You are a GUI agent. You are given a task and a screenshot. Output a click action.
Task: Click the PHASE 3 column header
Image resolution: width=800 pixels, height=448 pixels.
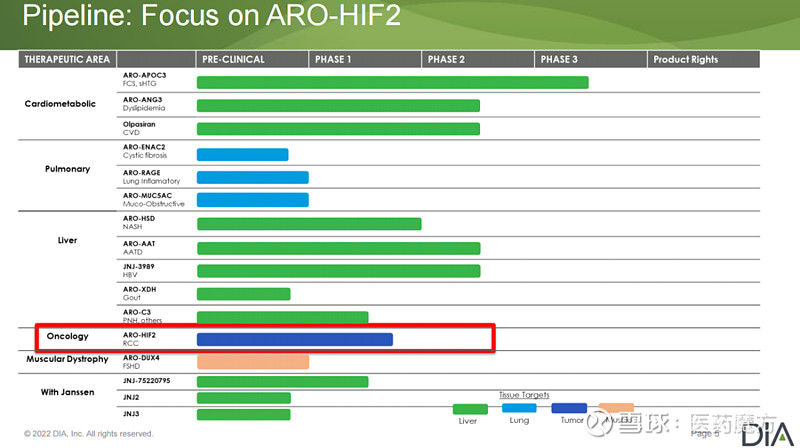[590, 59]
